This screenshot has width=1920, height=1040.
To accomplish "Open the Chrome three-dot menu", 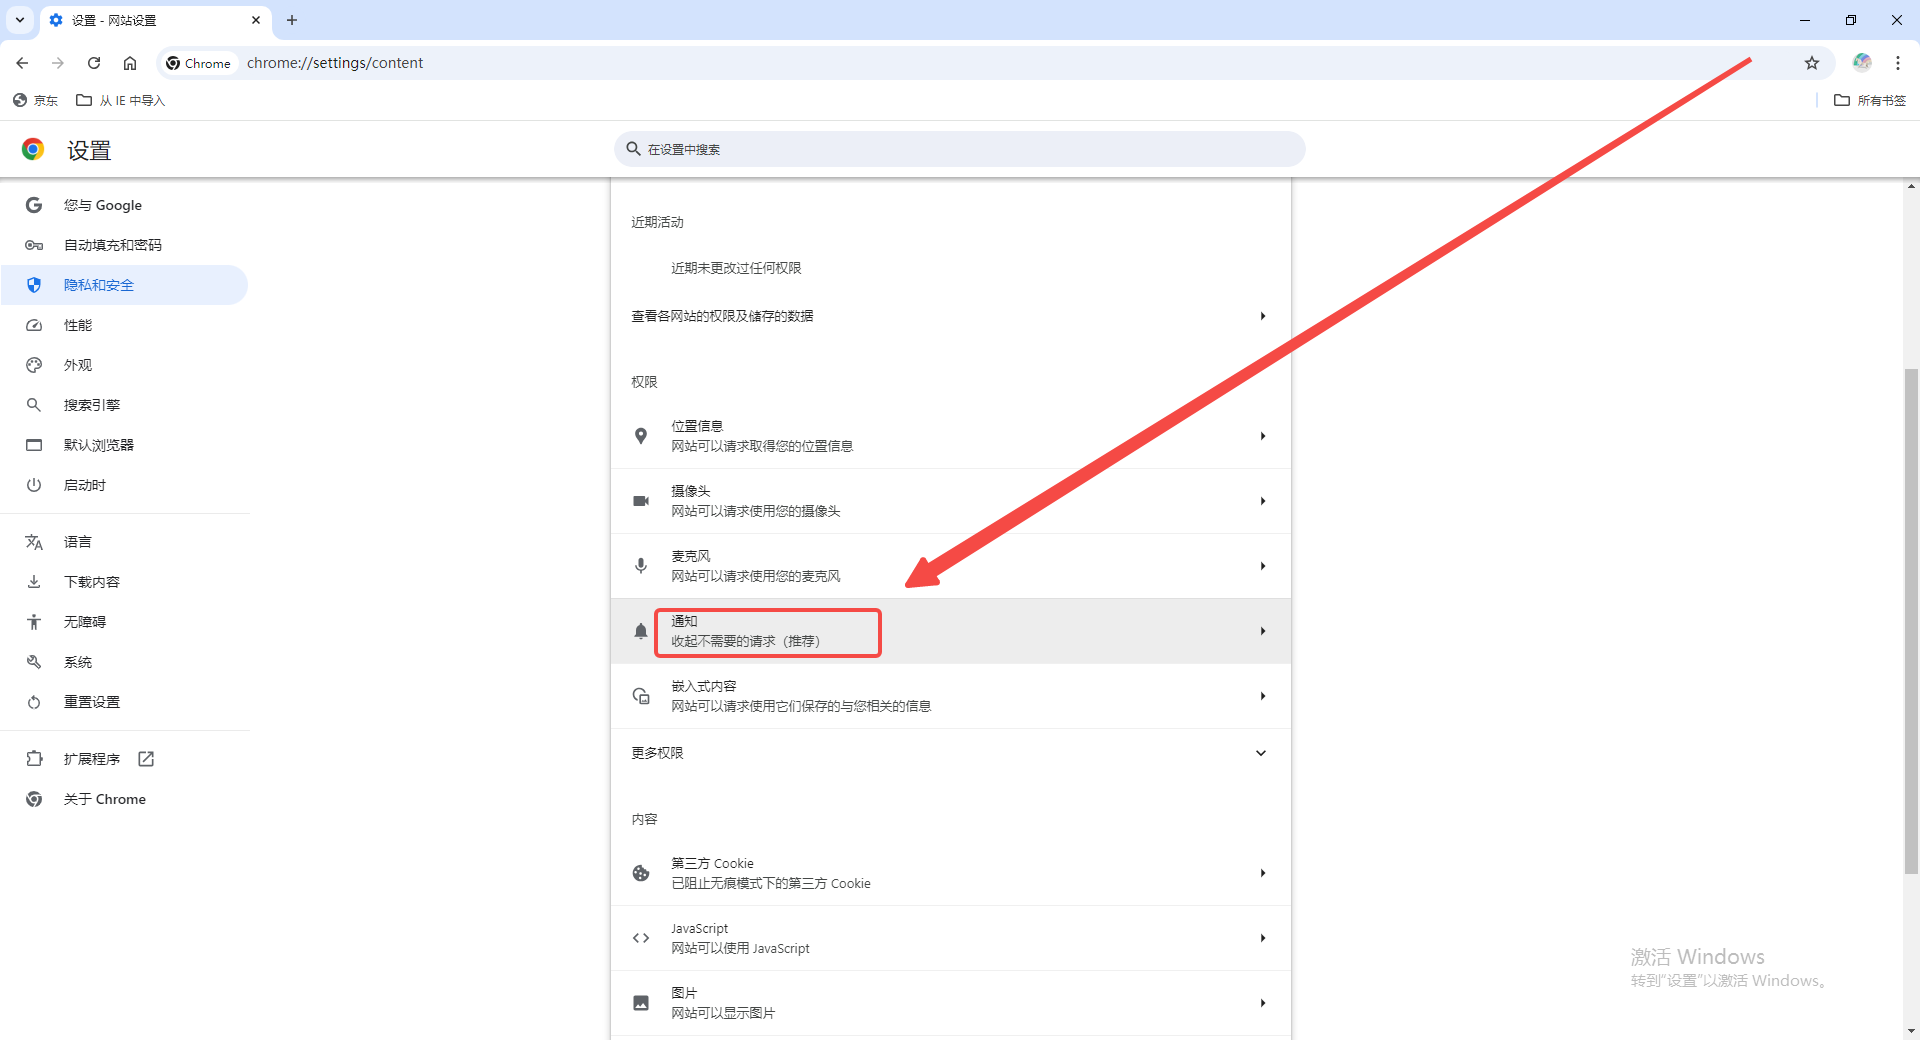I will click(x=1898, y=63).
